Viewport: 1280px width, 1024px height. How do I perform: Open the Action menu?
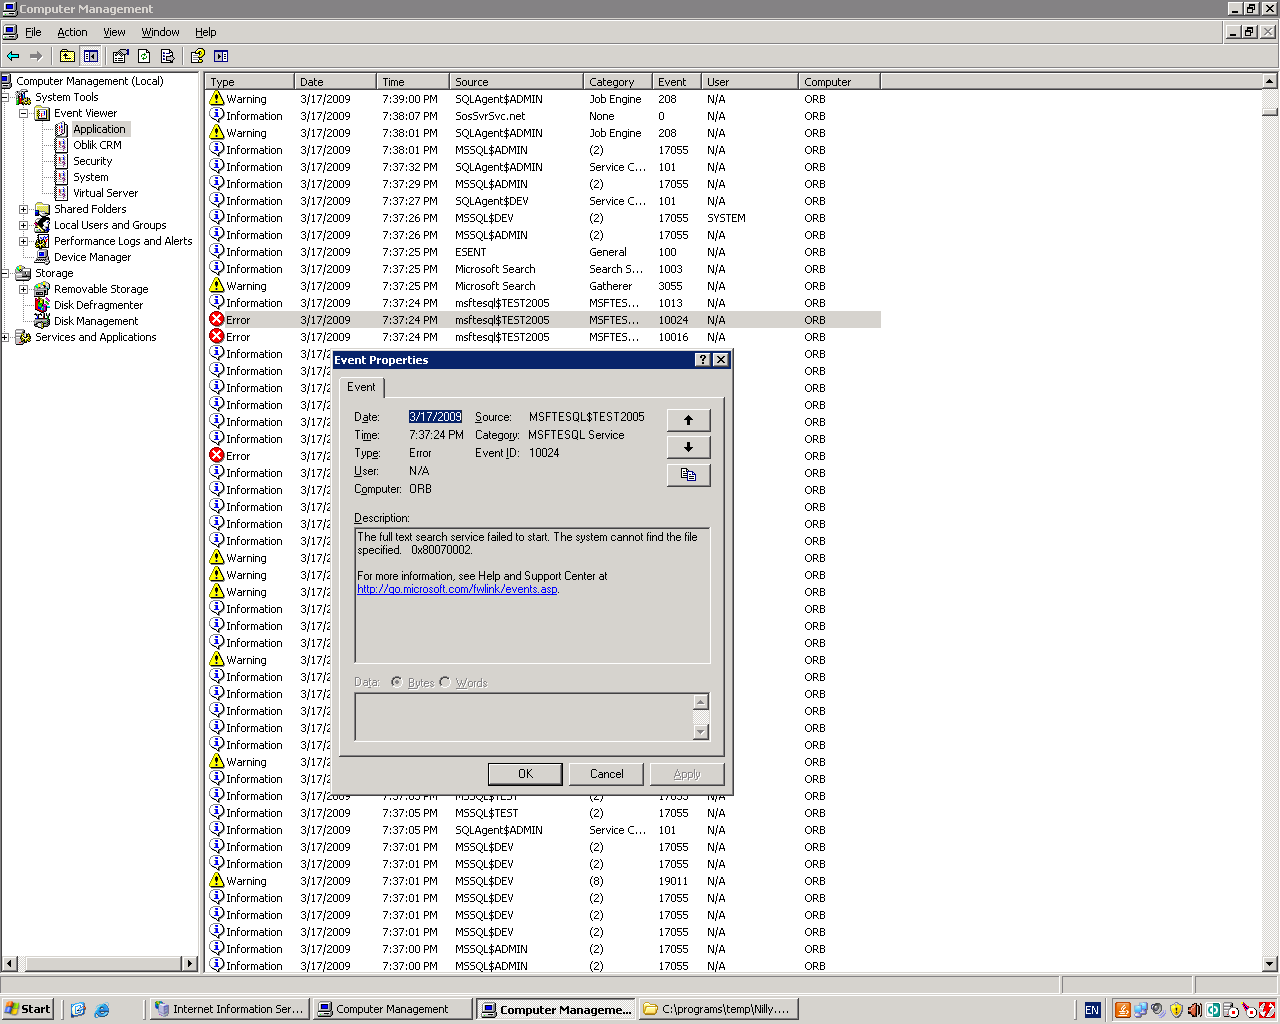tap(72, 32)
